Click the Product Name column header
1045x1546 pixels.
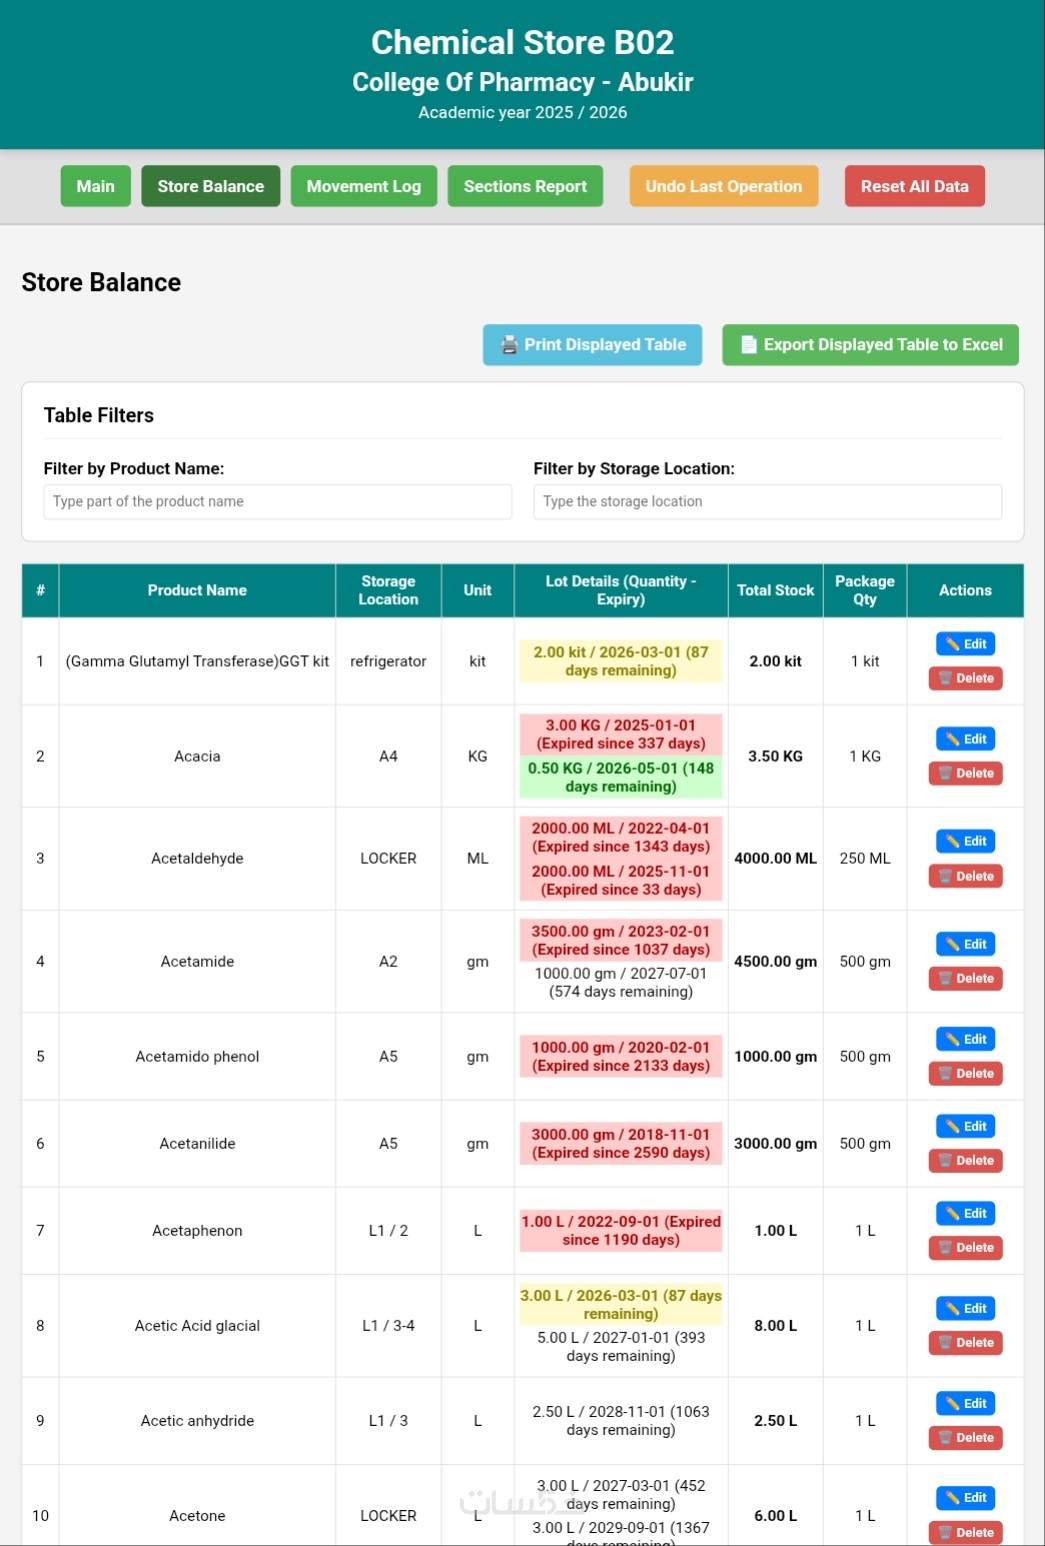[197, 590]
